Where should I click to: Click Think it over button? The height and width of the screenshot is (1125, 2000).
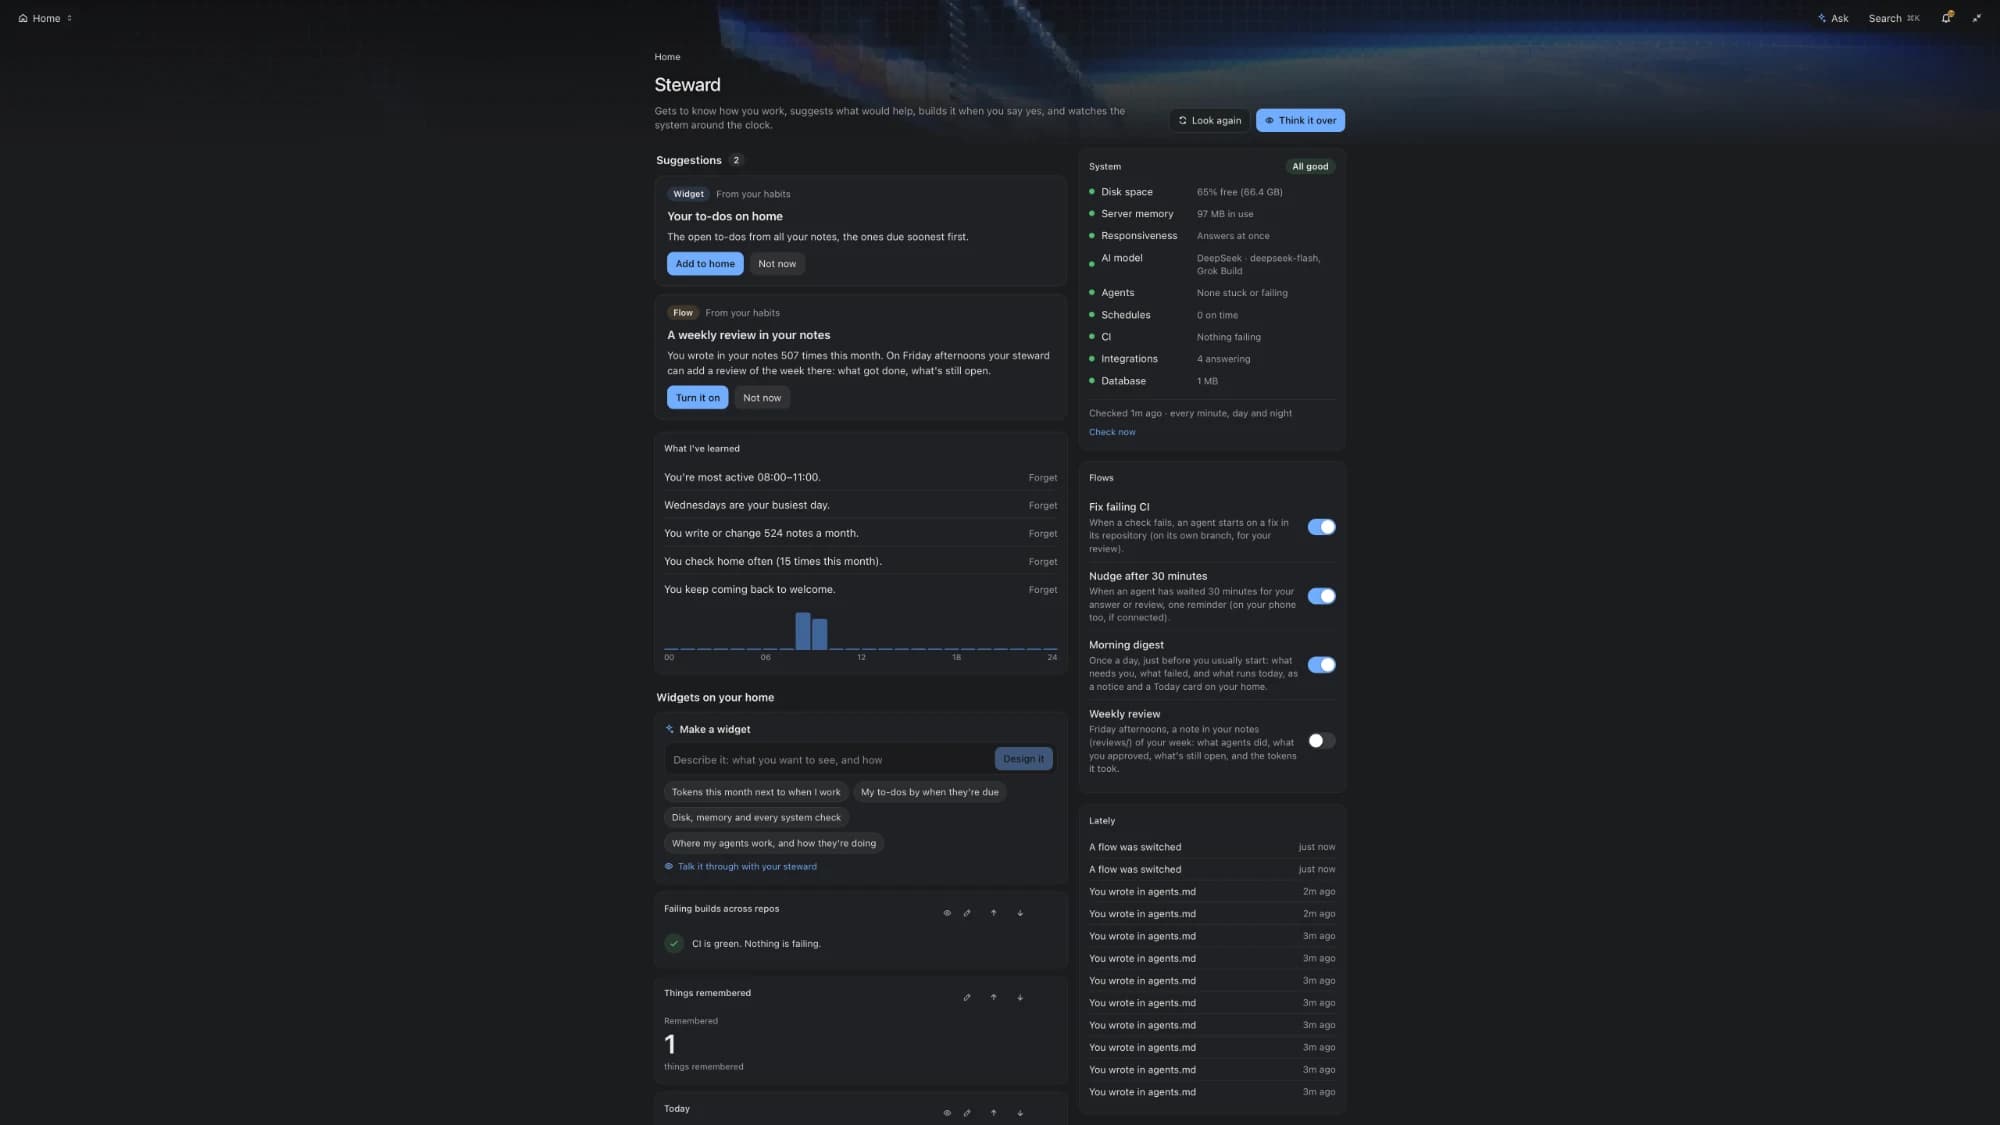1300,120
